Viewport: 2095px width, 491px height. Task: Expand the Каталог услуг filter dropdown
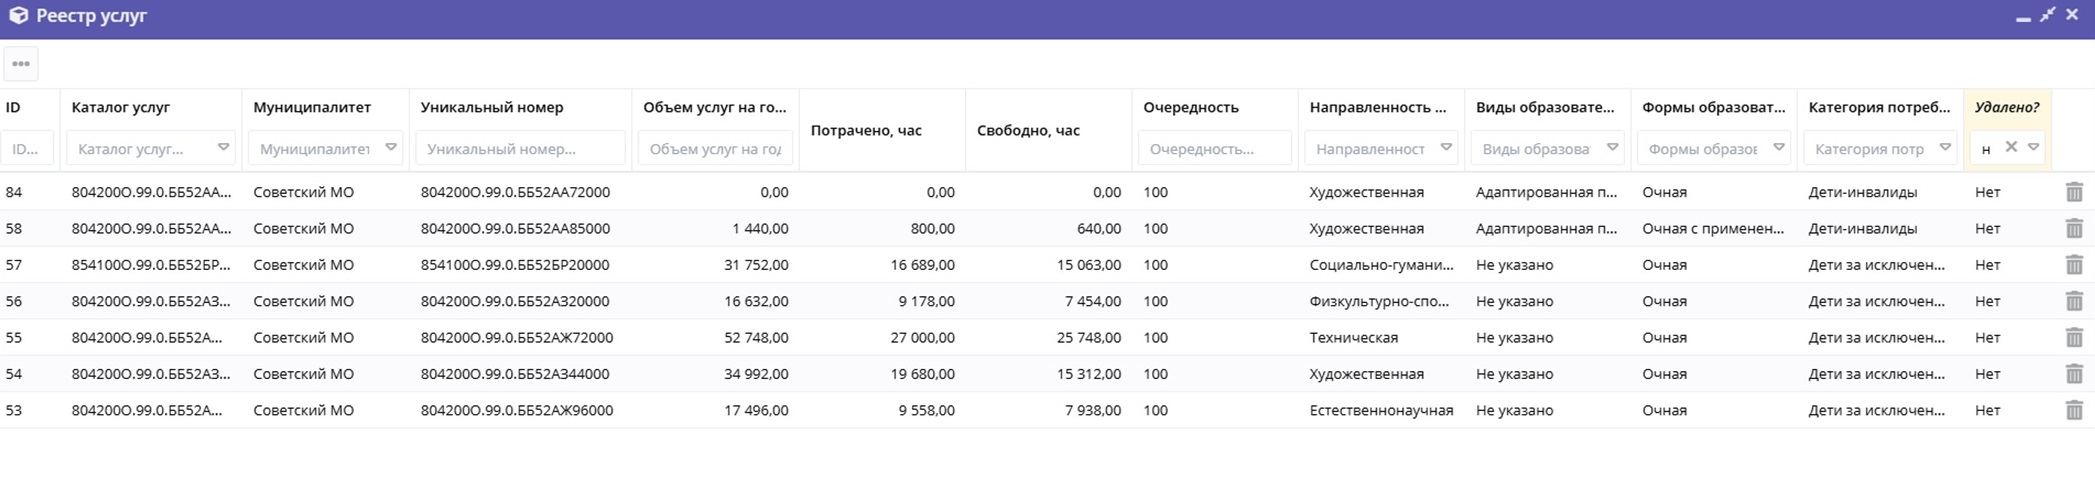[223, 148]
